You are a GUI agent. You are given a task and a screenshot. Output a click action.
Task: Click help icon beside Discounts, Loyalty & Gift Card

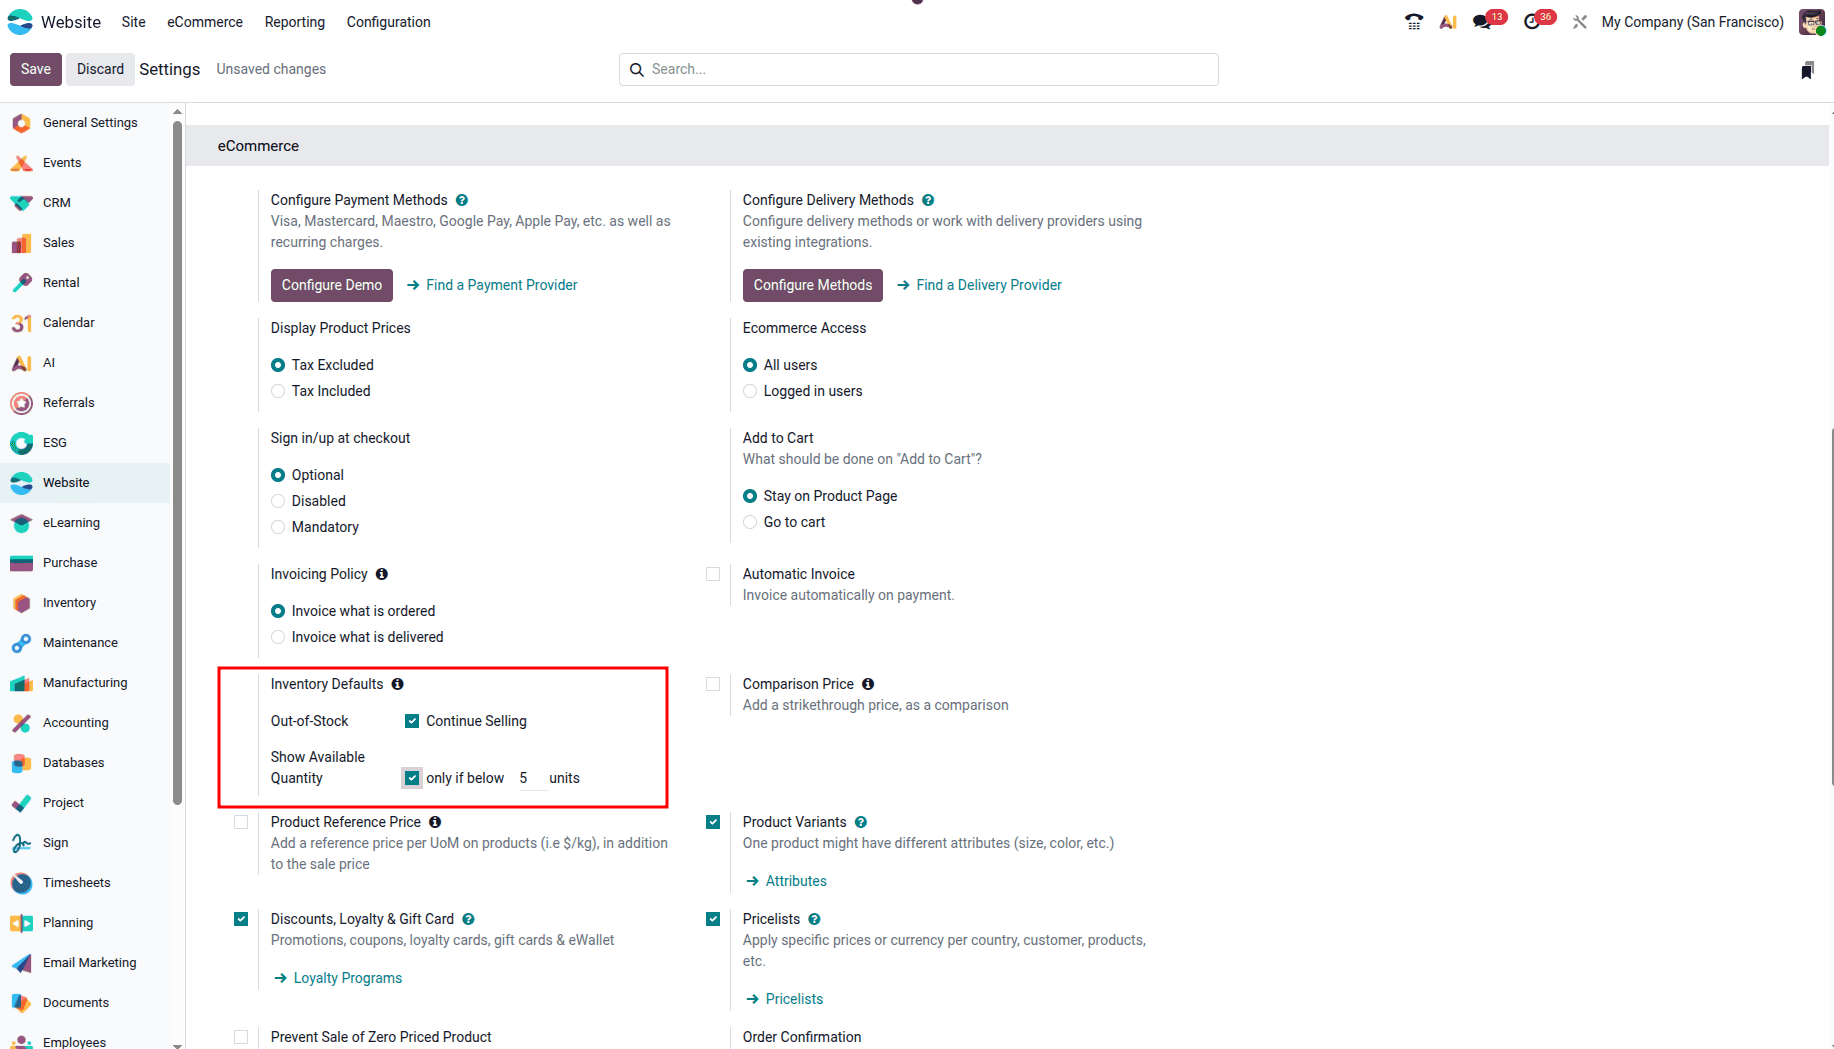pos(468,919)
